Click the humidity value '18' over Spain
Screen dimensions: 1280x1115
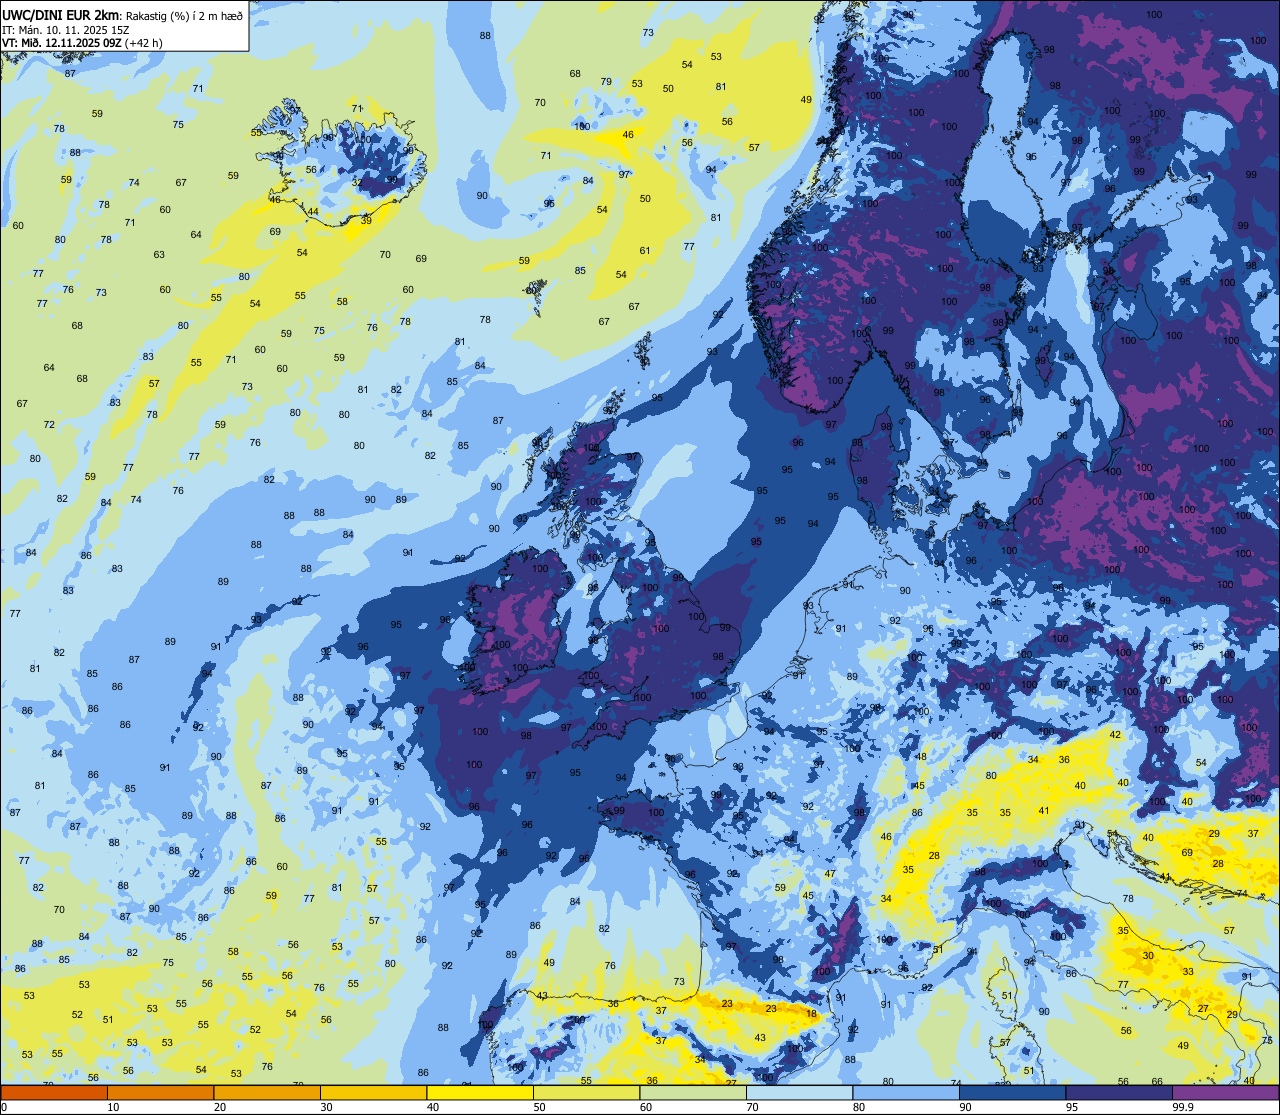811,1014
